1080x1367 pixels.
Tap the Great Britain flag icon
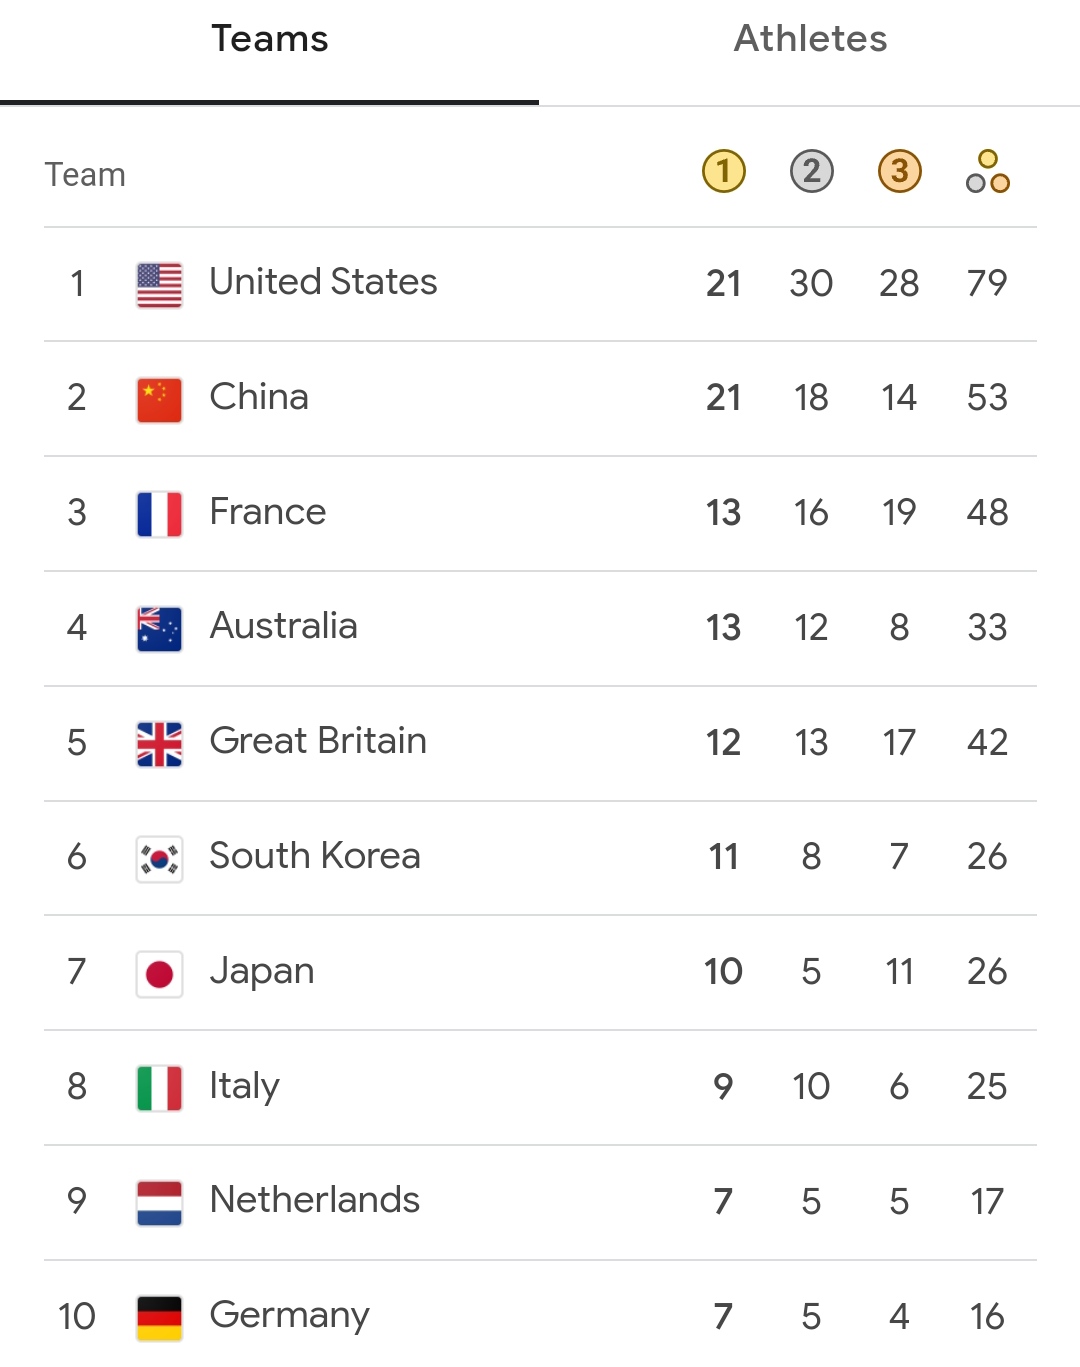tap(160, 744)
